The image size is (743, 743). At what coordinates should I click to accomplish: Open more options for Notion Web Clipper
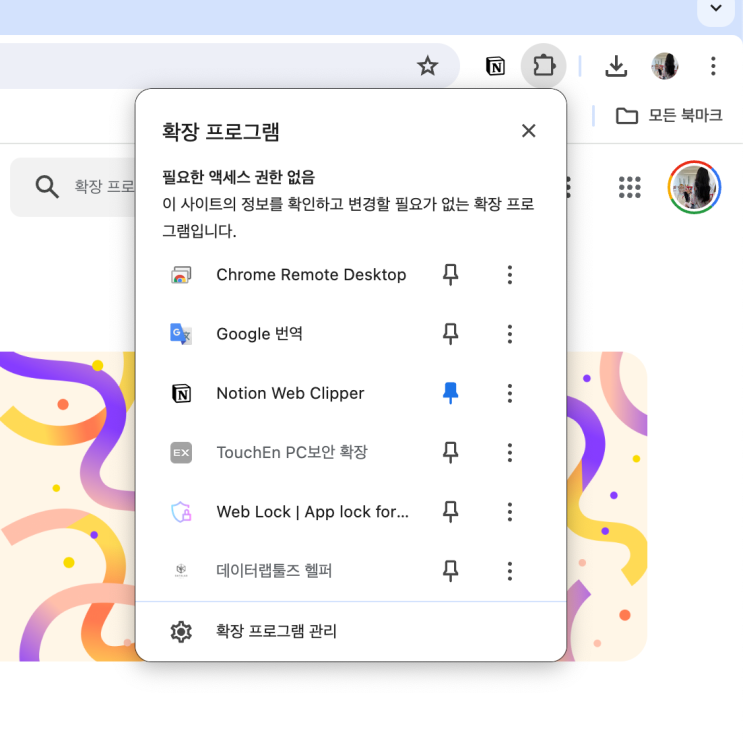(510, 393)
